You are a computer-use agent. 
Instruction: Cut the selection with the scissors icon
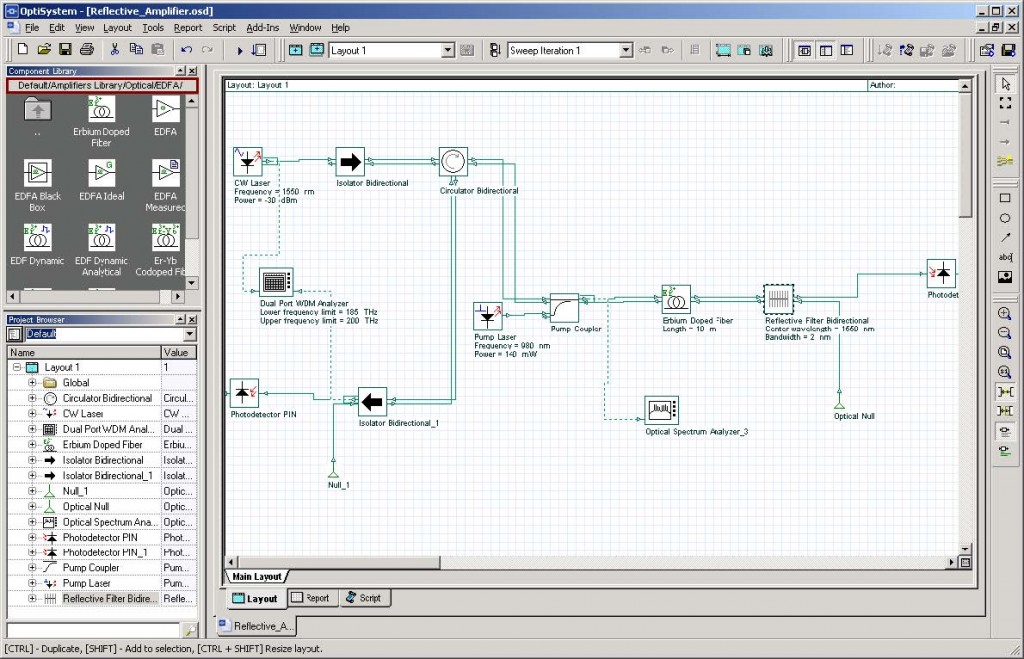click(115, 50)
